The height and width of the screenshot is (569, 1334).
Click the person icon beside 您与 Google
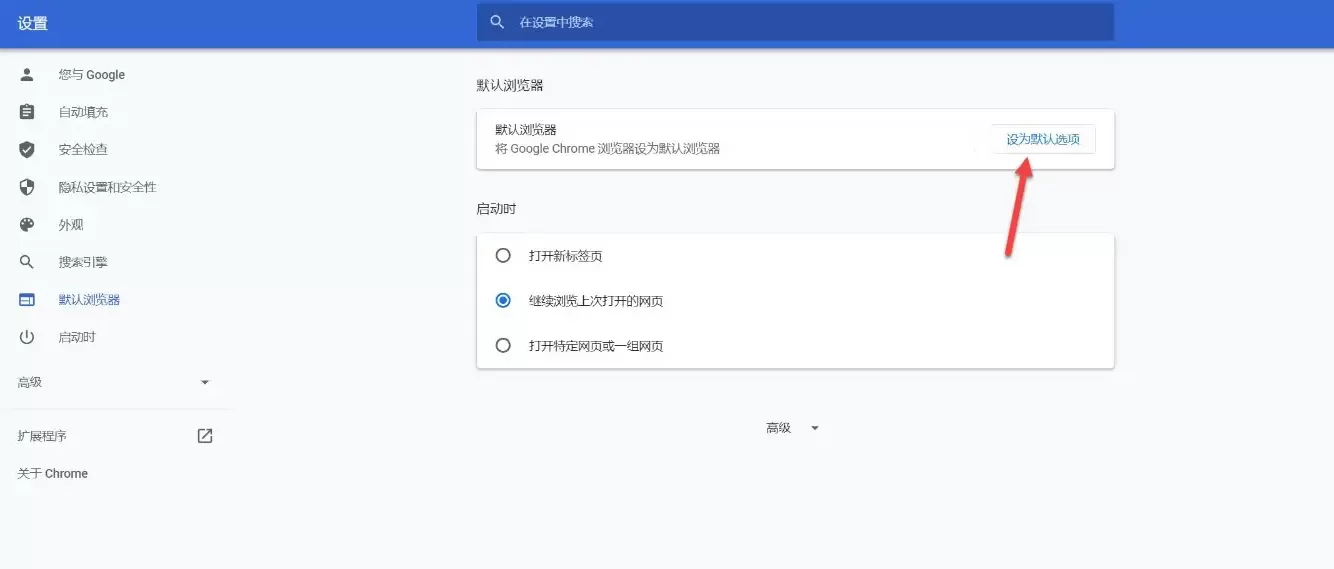point(27,75)
